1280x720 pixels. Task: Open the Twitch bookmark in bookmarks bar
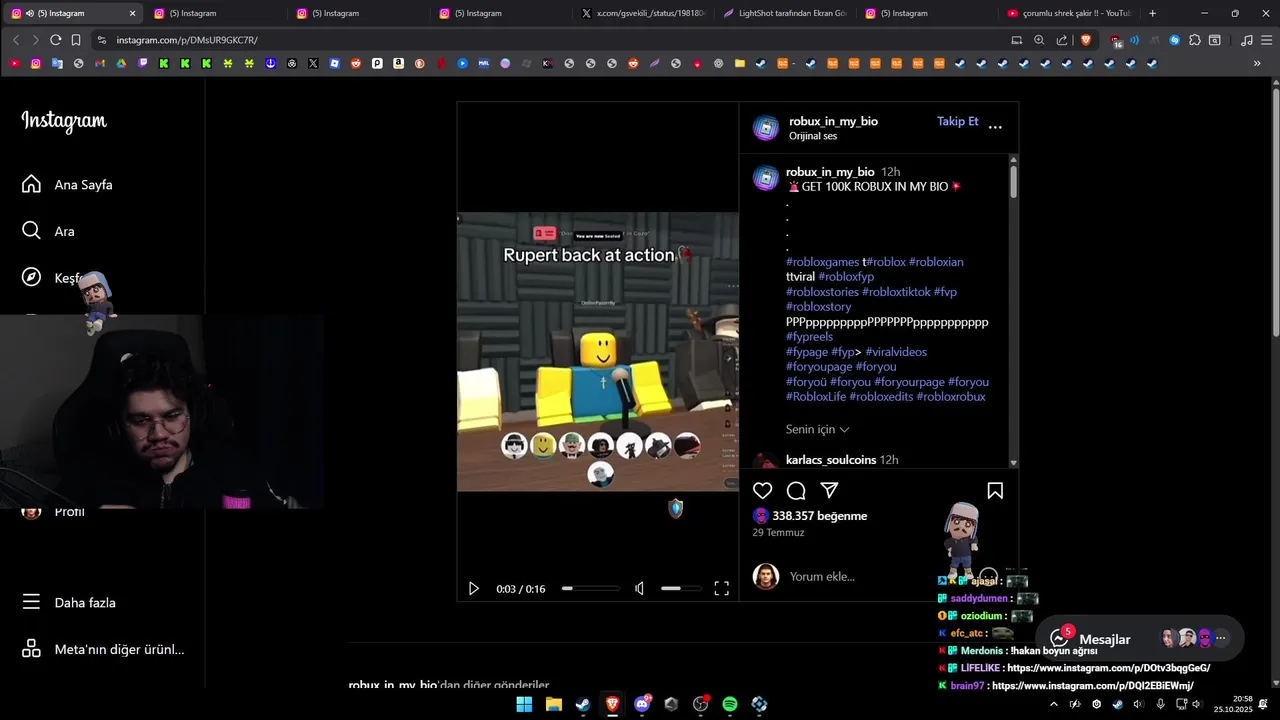143,63
